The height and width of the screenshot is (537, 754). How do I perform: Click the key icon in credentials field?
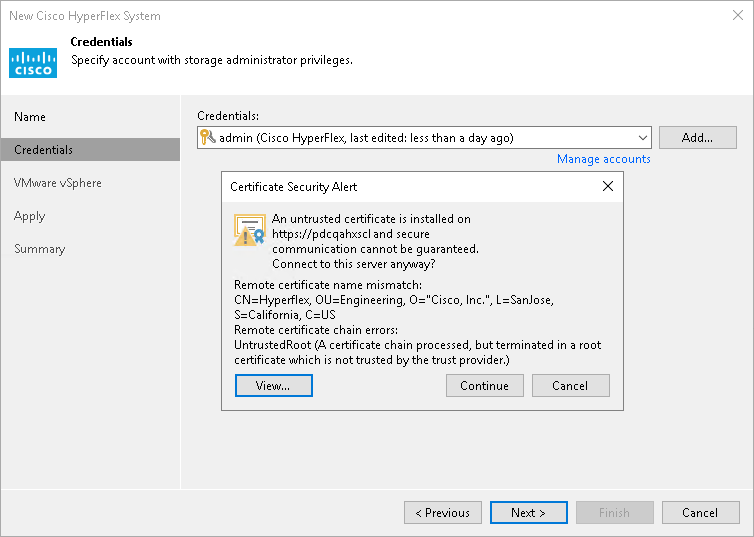tap(208, 137)
